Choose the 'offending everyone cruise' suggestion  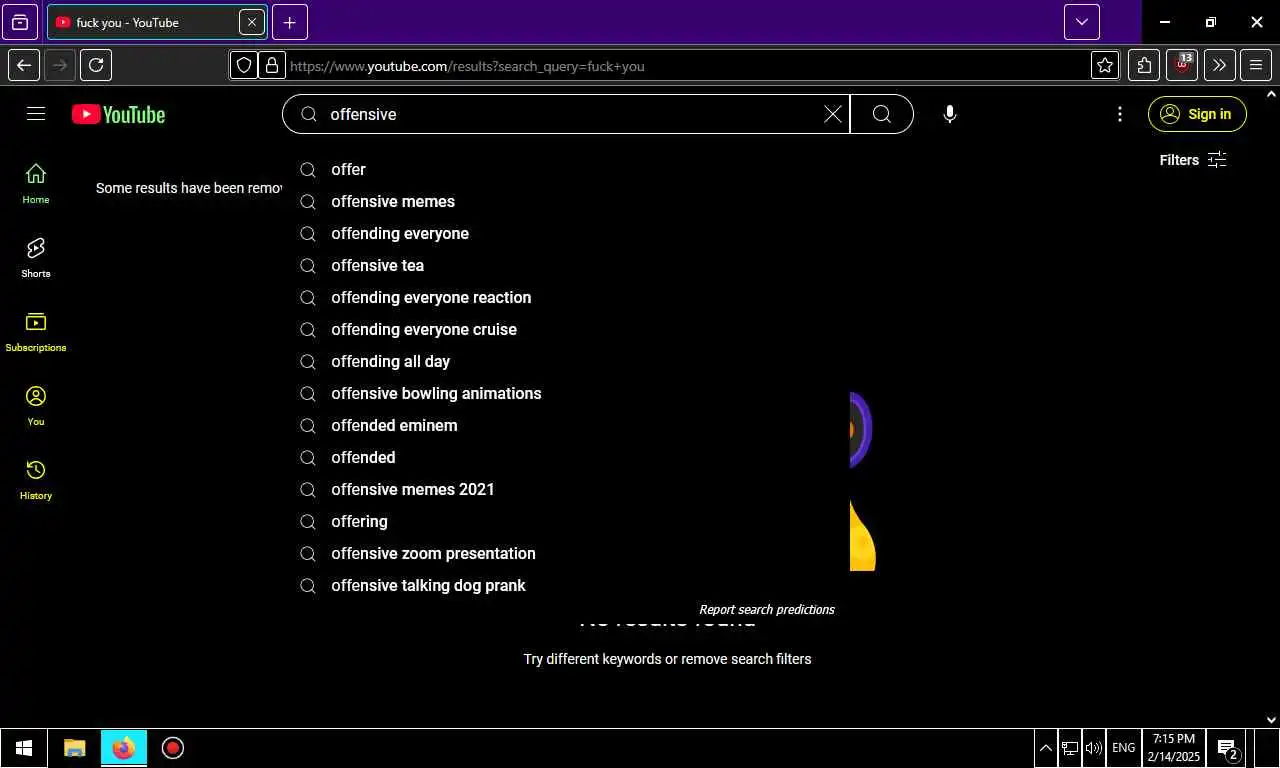[566, 330]
